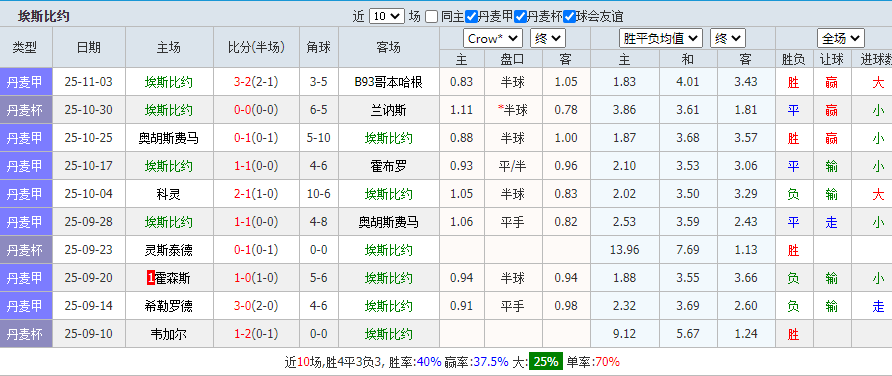This screenshot has width=892, height=376.
Task: Click home odds 9.12 for 韦加尔 match
Action: tap(625, 334)
